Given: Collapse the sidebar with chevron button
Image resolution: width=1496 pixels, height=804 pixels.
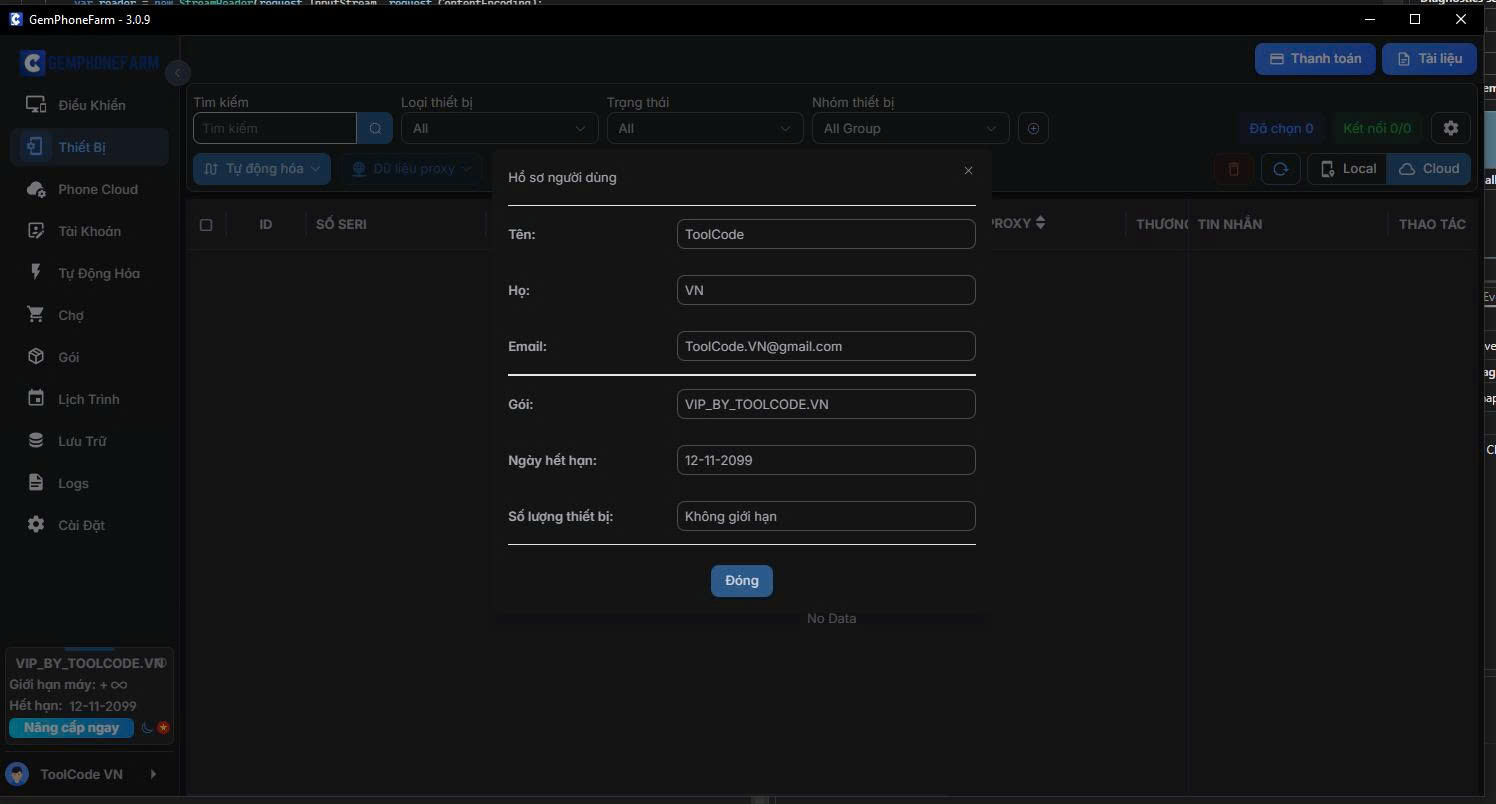Looking at the screenshot, I should (x=177, y=72).
